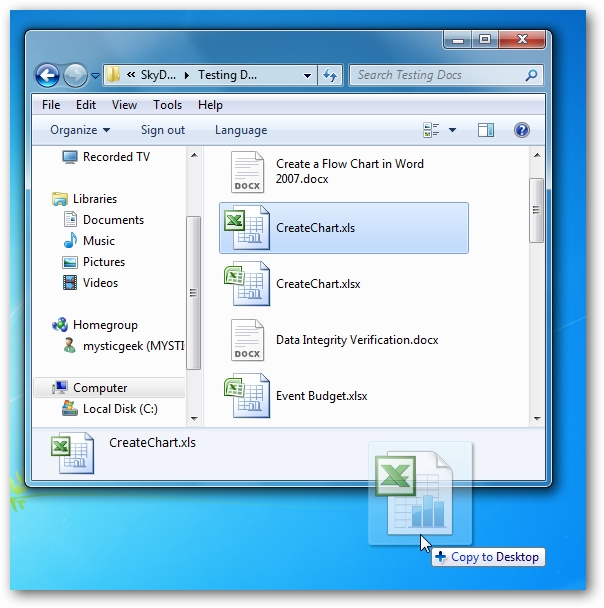Open the Videos library
The height and width of the screenshot is (608, 604).
[100, 283]
